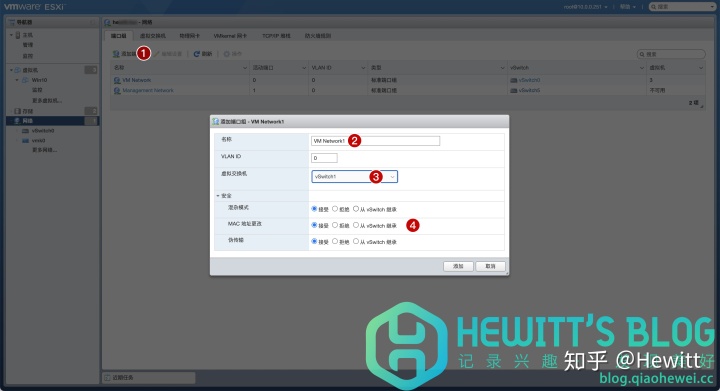Click the Networking (网络) icon in navigator
This screenshot has height=391, width=720.
(17, 121)
